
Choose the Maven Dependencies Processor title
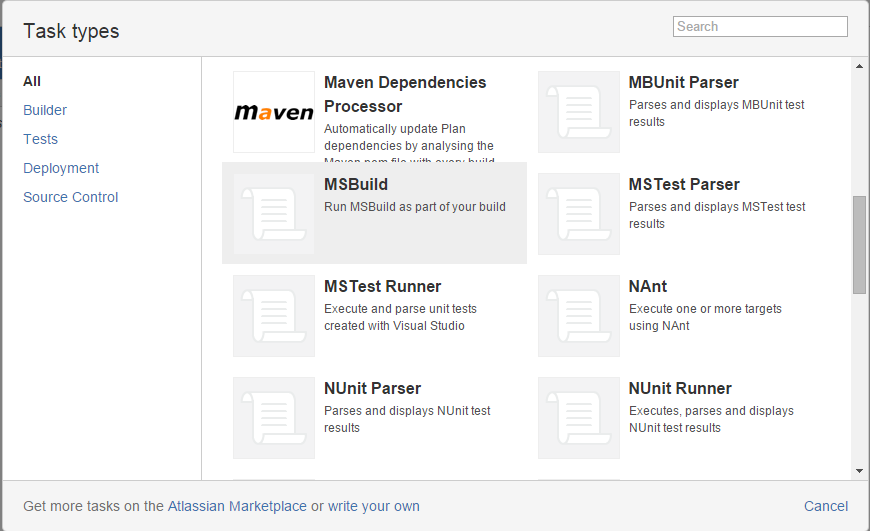(405, 94)
